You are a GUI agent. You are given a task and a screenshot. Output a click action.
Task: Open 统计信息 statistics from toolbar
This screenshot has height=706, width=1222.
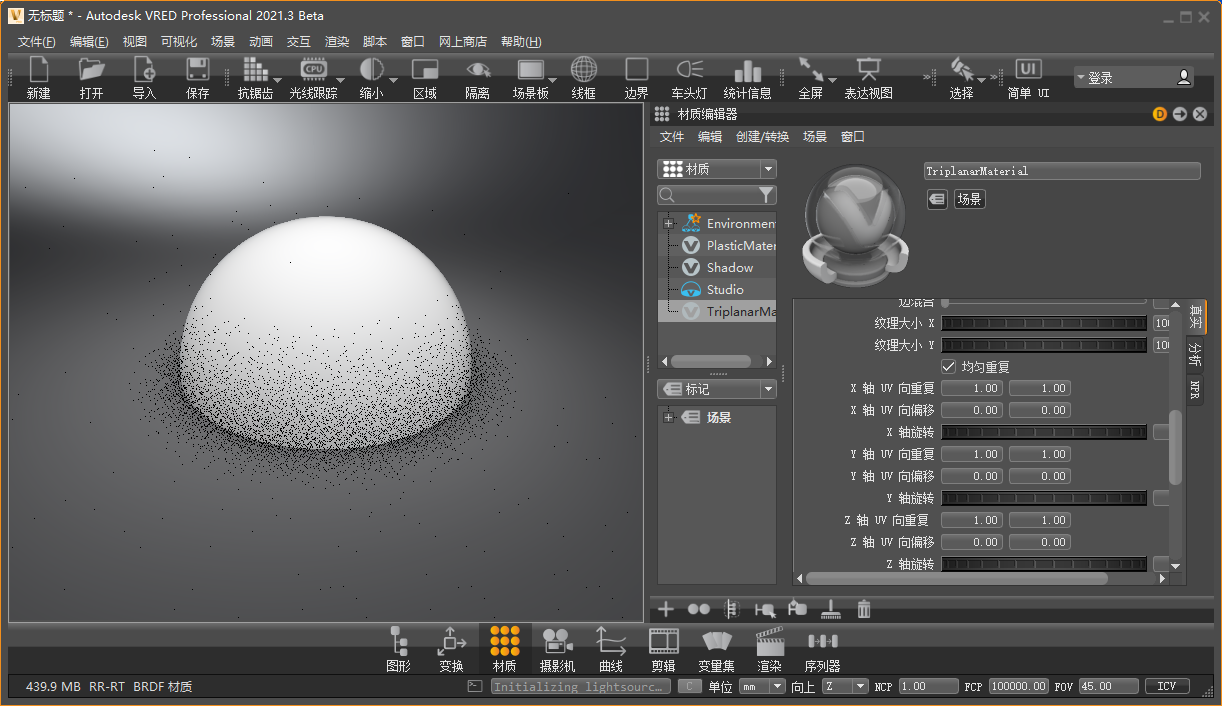747,70
